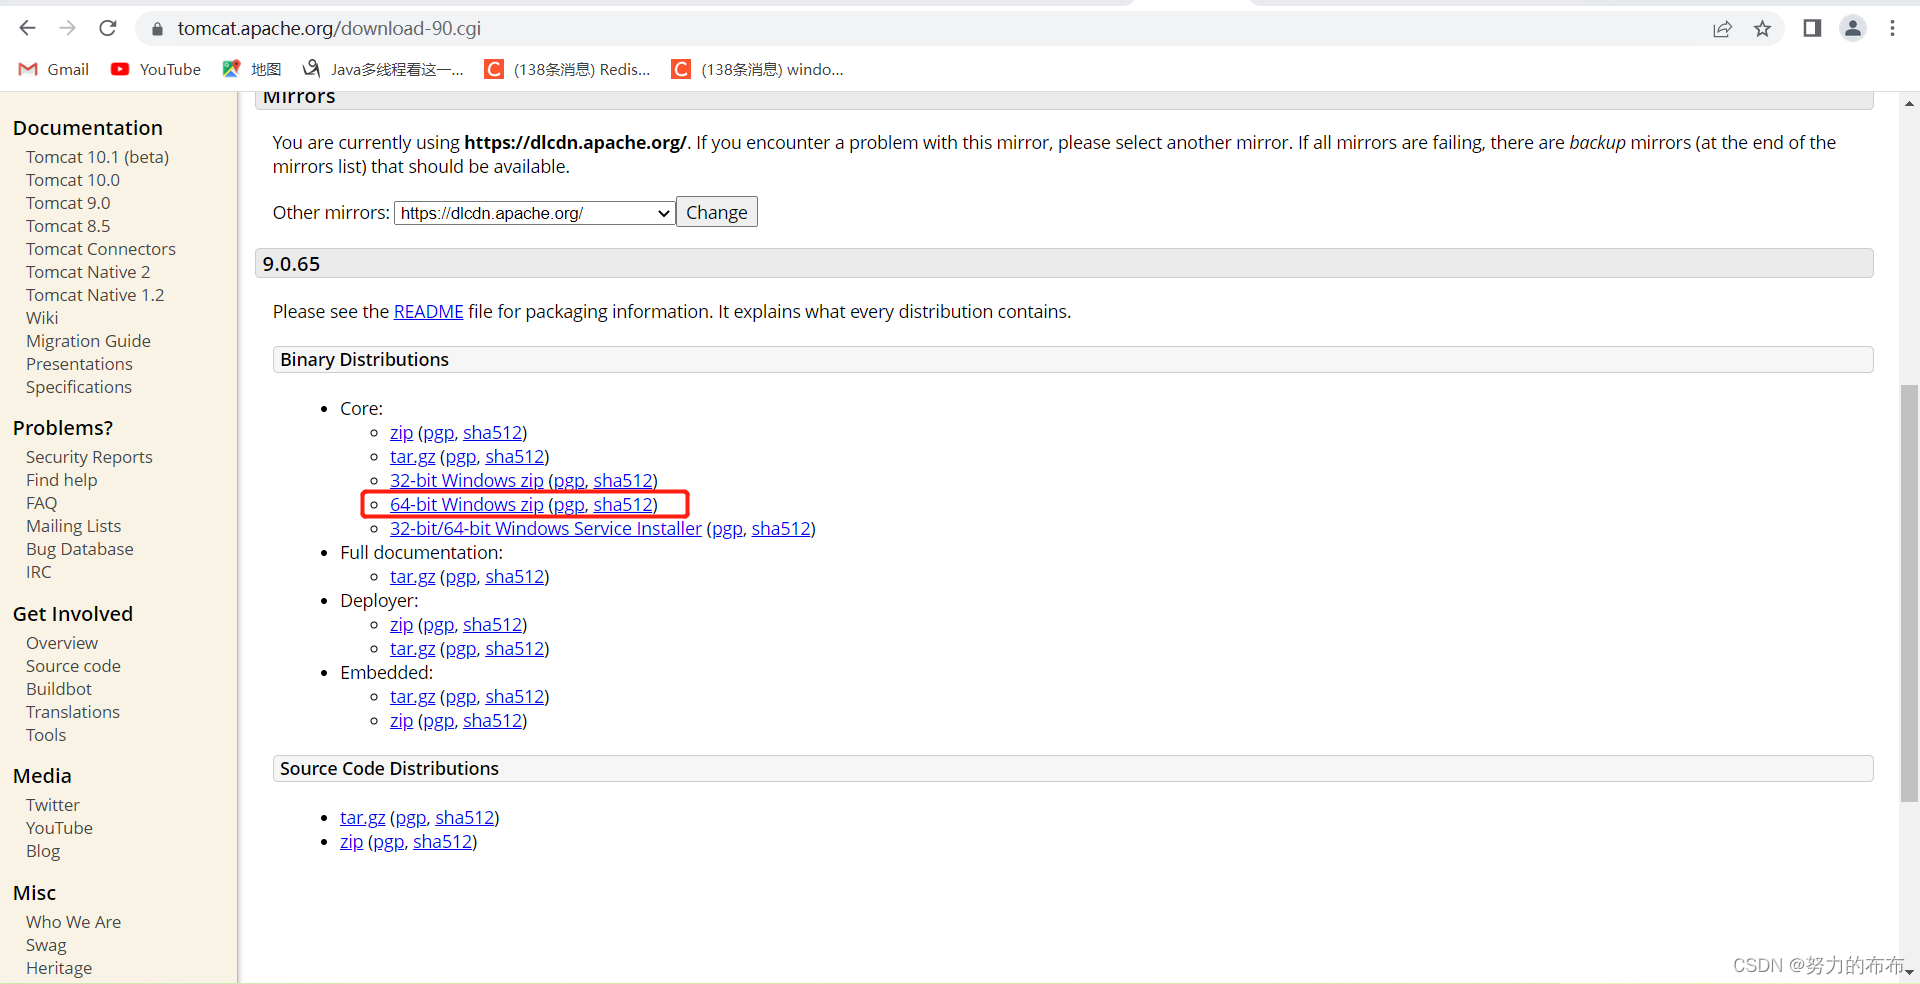Open the browser side panel

tap(1812, 28)
